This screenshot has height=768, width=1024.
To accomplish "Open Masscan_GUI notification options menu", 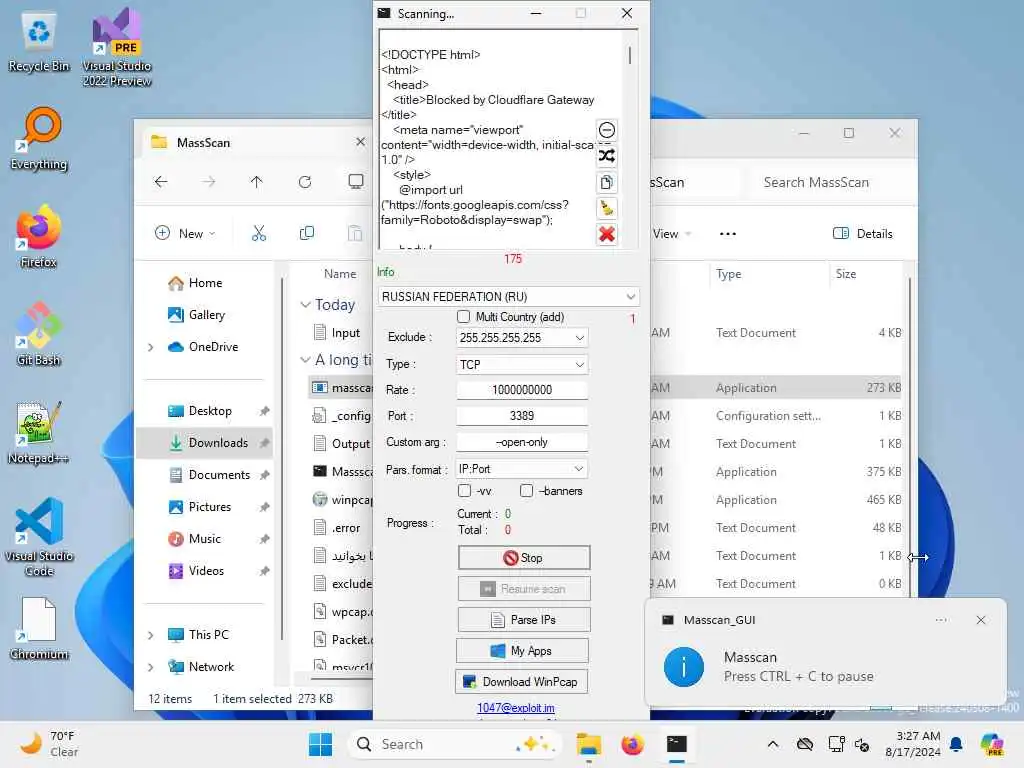I will pos(941,620).
